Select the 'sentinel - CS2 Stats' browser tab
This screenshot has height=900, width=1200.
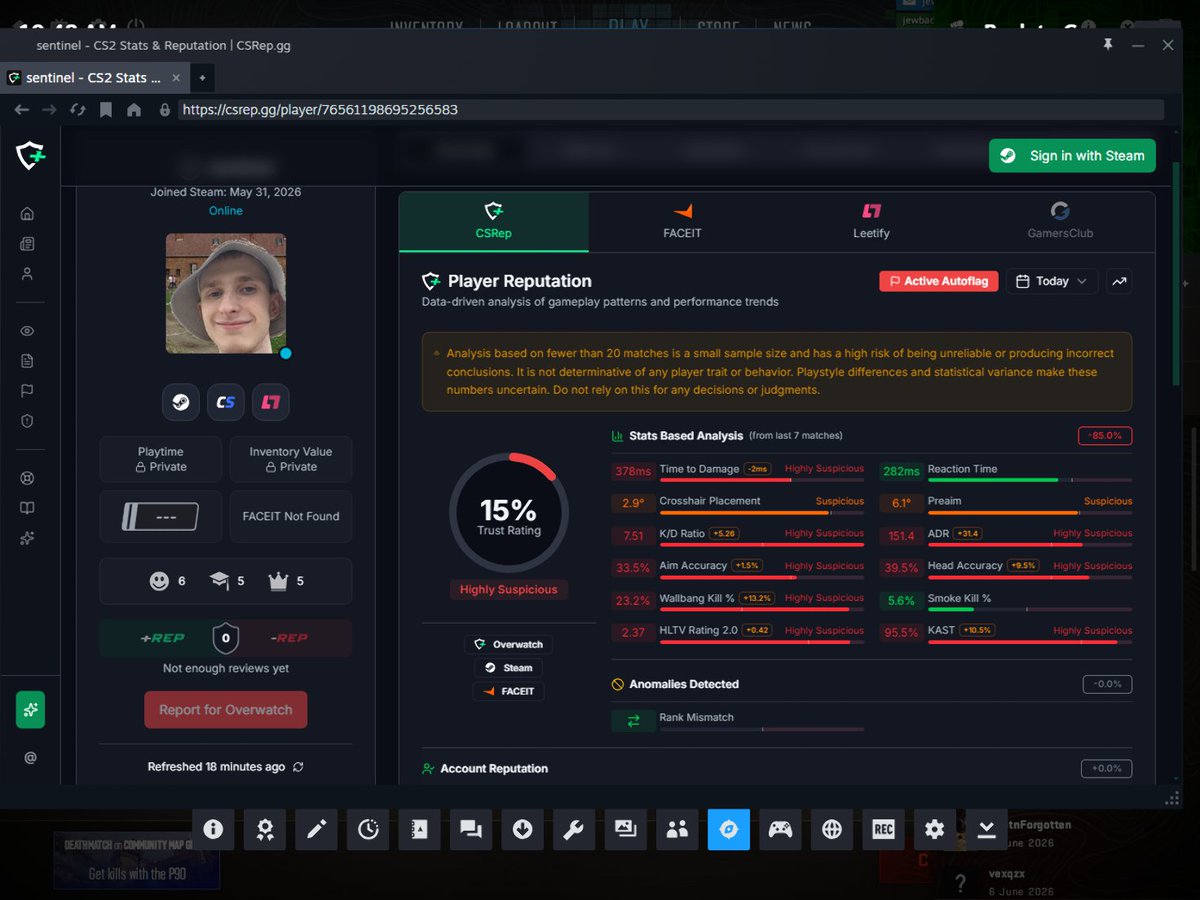93,77
